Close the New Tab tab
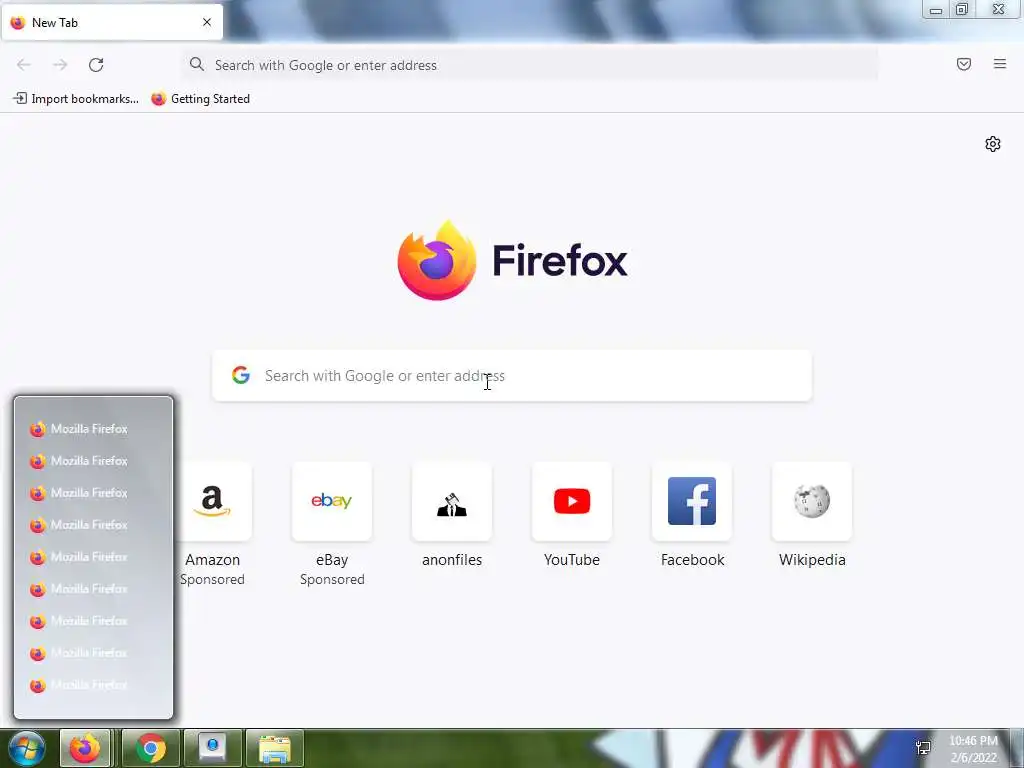Image resolution: width=1024 pixels, height=768 pixels. (x=207, y=22)
